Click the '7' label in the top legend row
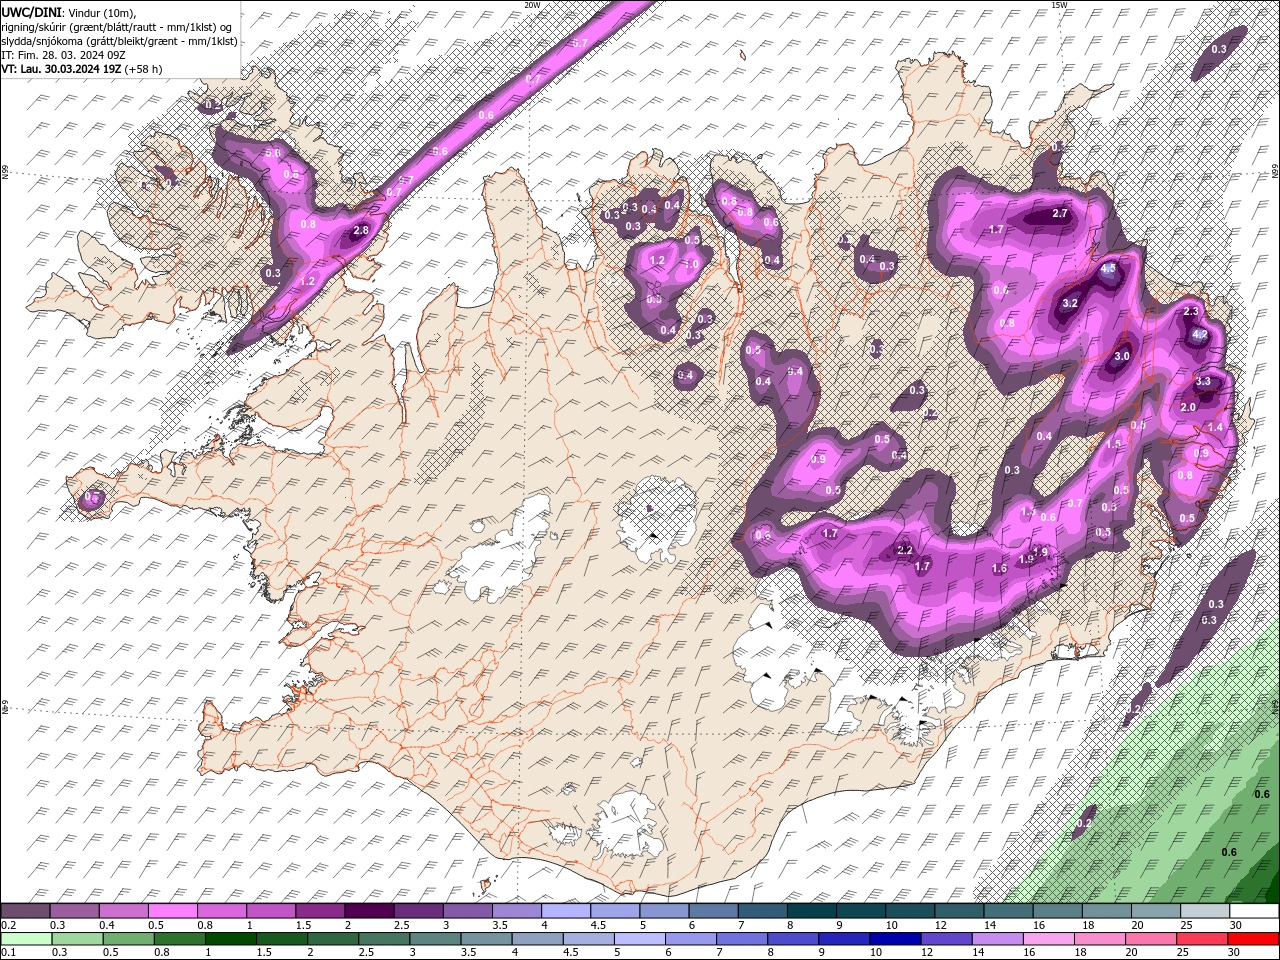Viewport: 1280px width, 960px height. click(740, 925)
